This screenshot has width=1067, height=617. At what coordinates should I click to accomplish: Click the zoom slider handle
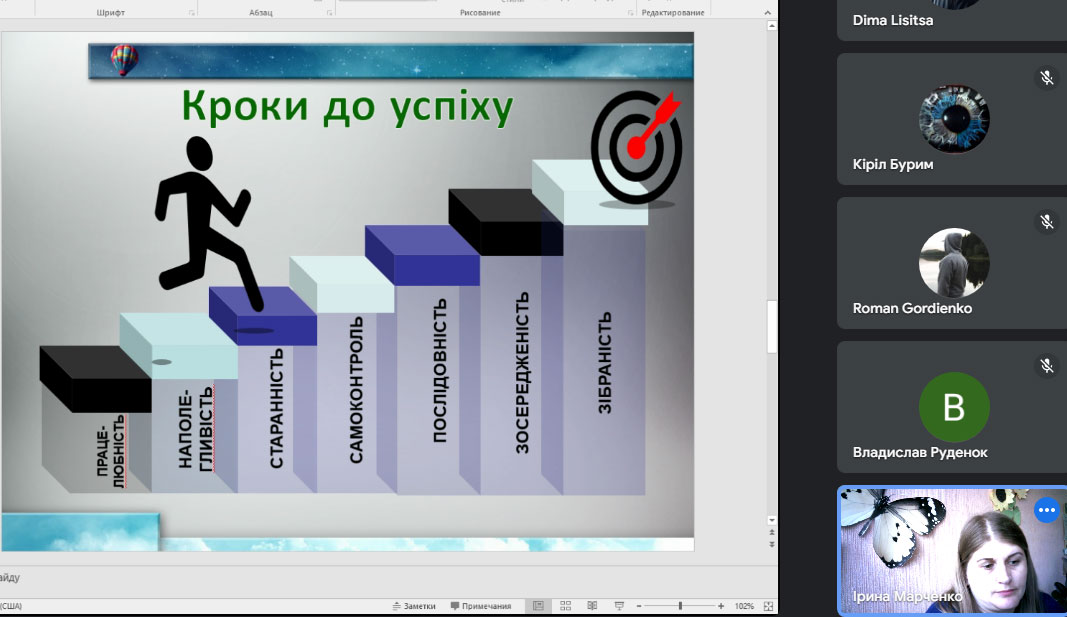point(680,605)
